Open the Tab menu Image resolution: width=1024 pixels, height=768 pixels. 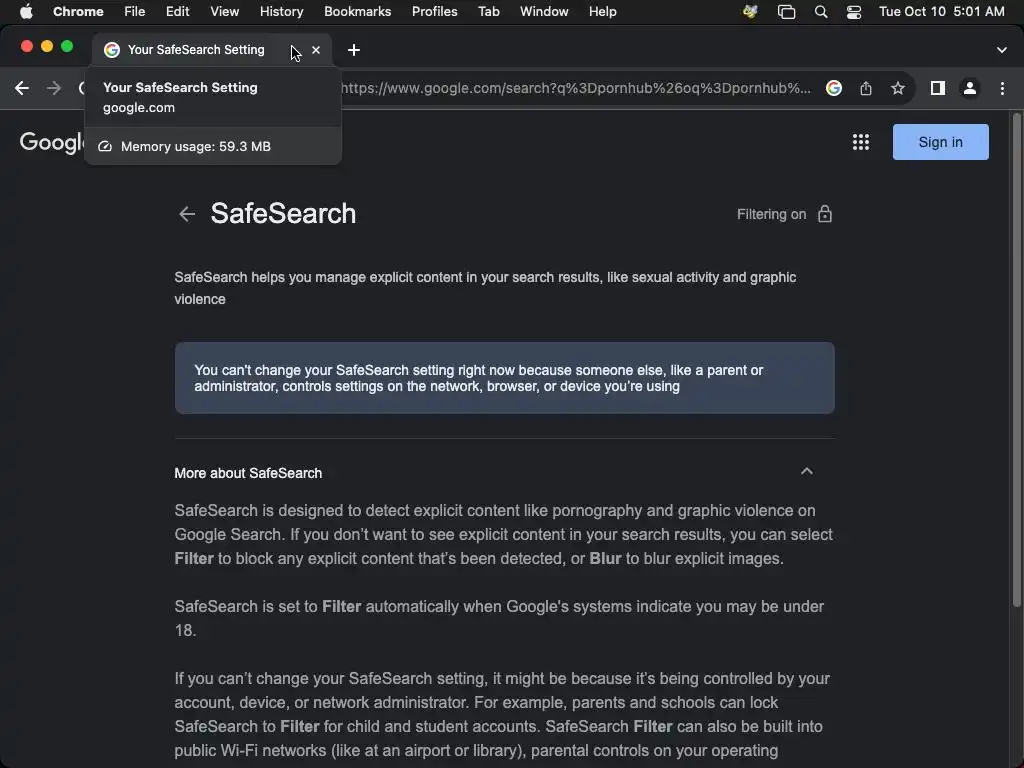[488, 12]
